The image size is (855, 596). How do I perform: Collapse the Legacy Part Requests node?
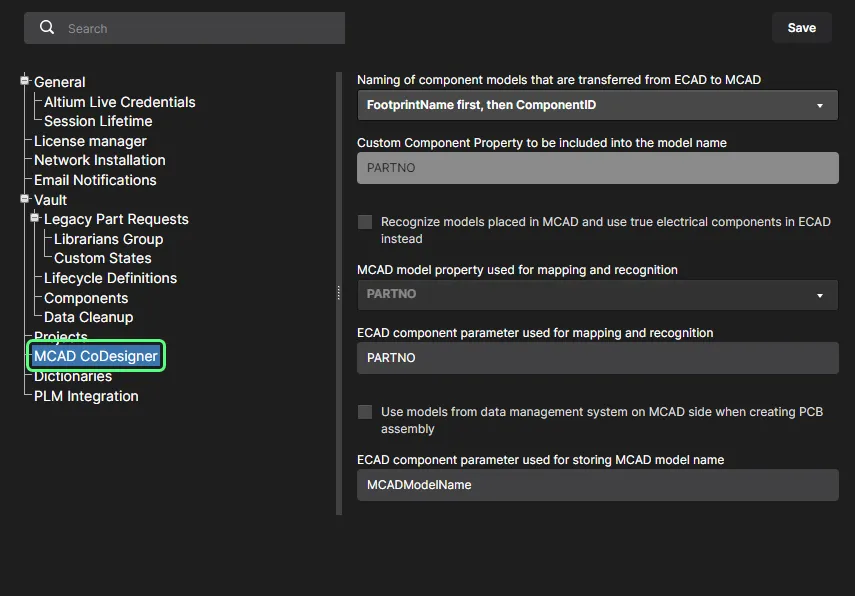[x=35, y=219]
